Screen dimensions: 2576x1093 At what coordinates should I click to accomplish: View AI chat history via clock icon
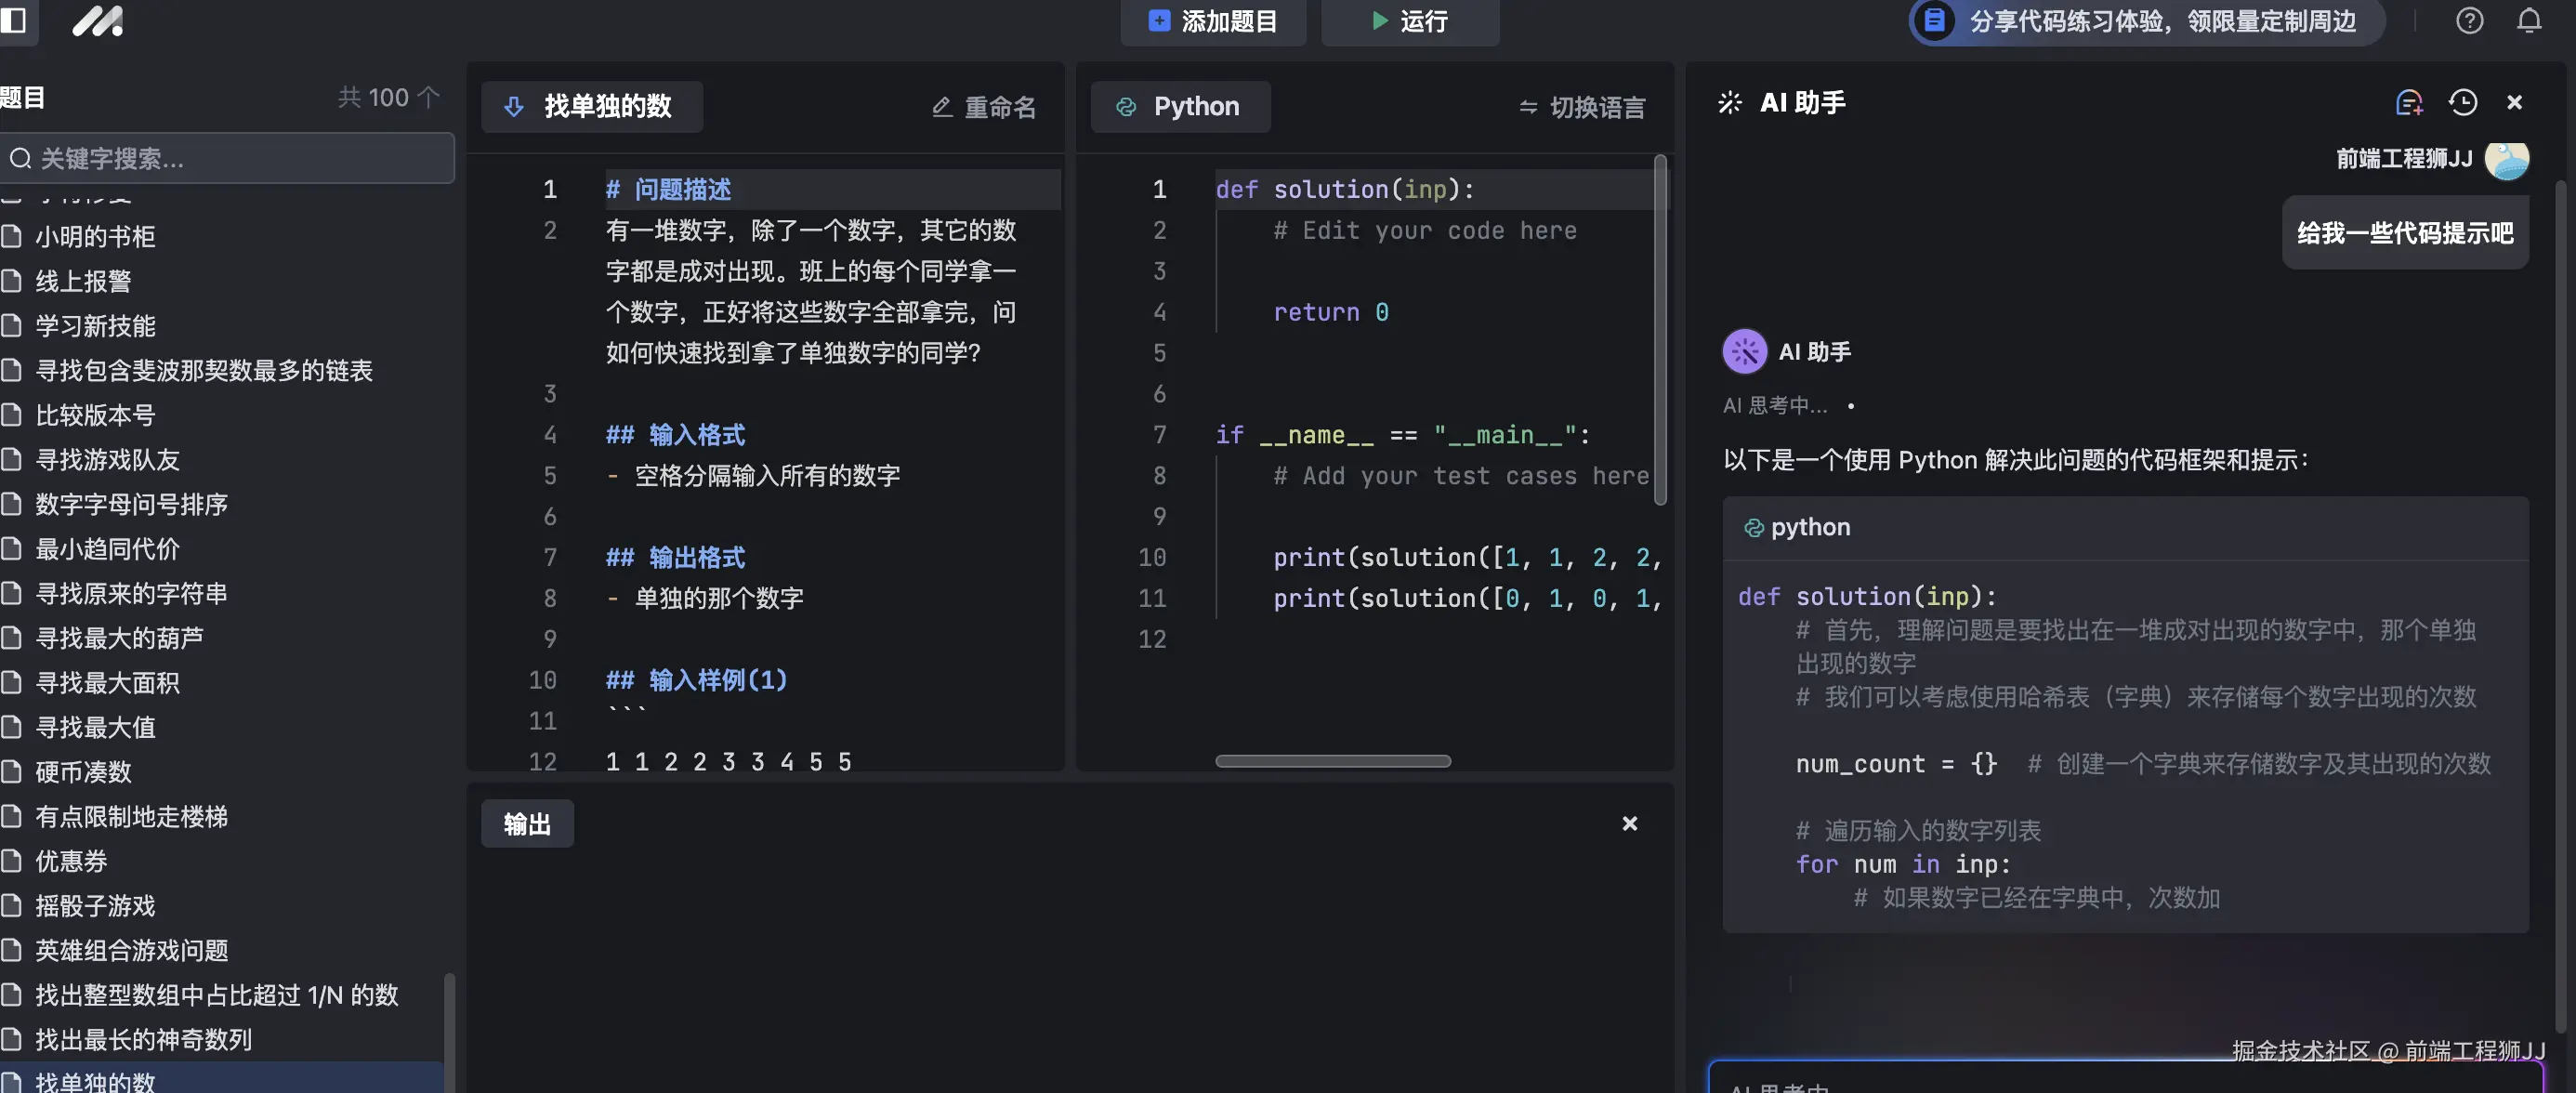2463,102
